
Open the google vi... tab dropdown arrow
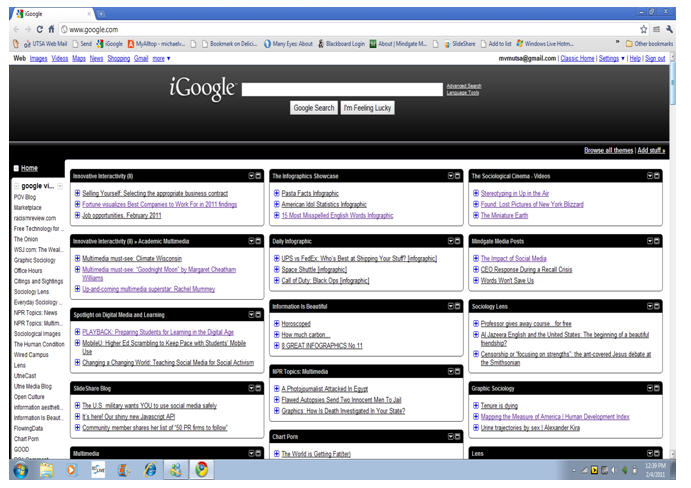(60, 186)
